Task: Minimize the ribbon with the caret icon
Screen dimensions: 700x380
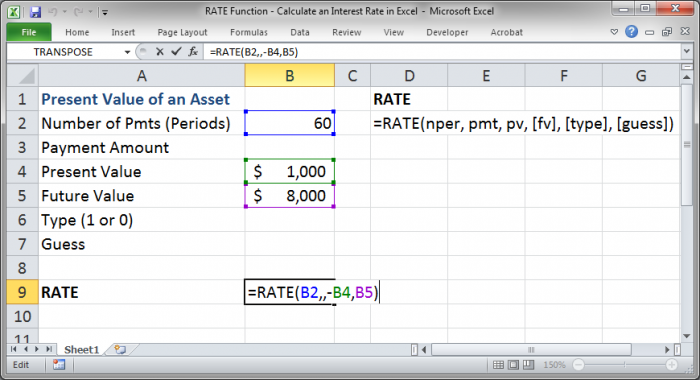Action: (614, 32)
